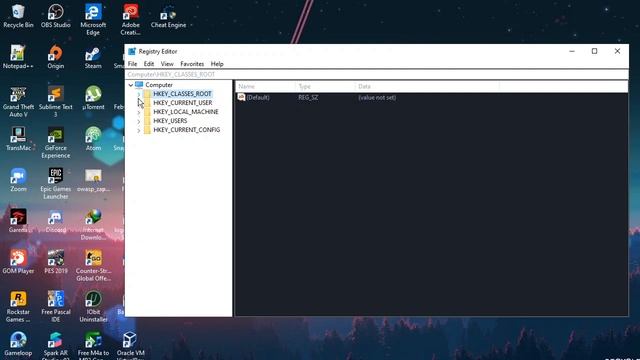This screenshot has height=360, width=640.
Task: Expand the HKEY_CURRENT_CONFIG chevron
Action: pos(139,130)
